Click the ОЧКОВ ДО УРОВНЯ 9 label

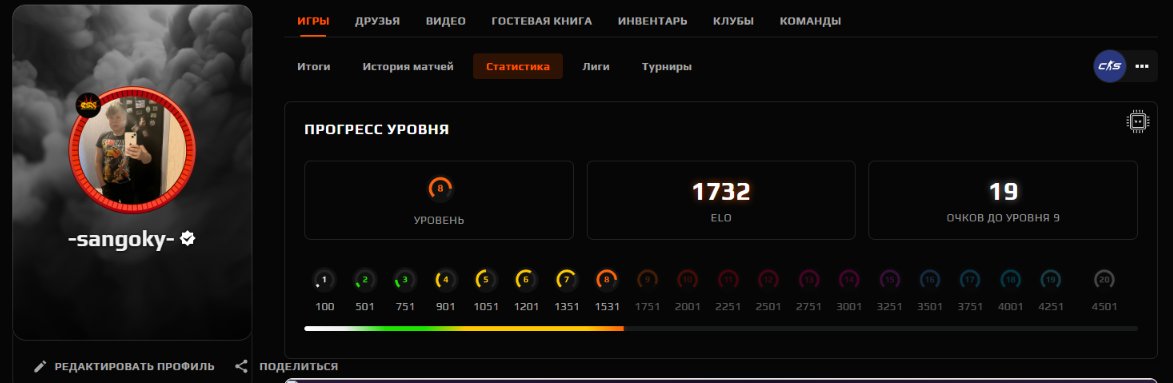(1002, 218)
